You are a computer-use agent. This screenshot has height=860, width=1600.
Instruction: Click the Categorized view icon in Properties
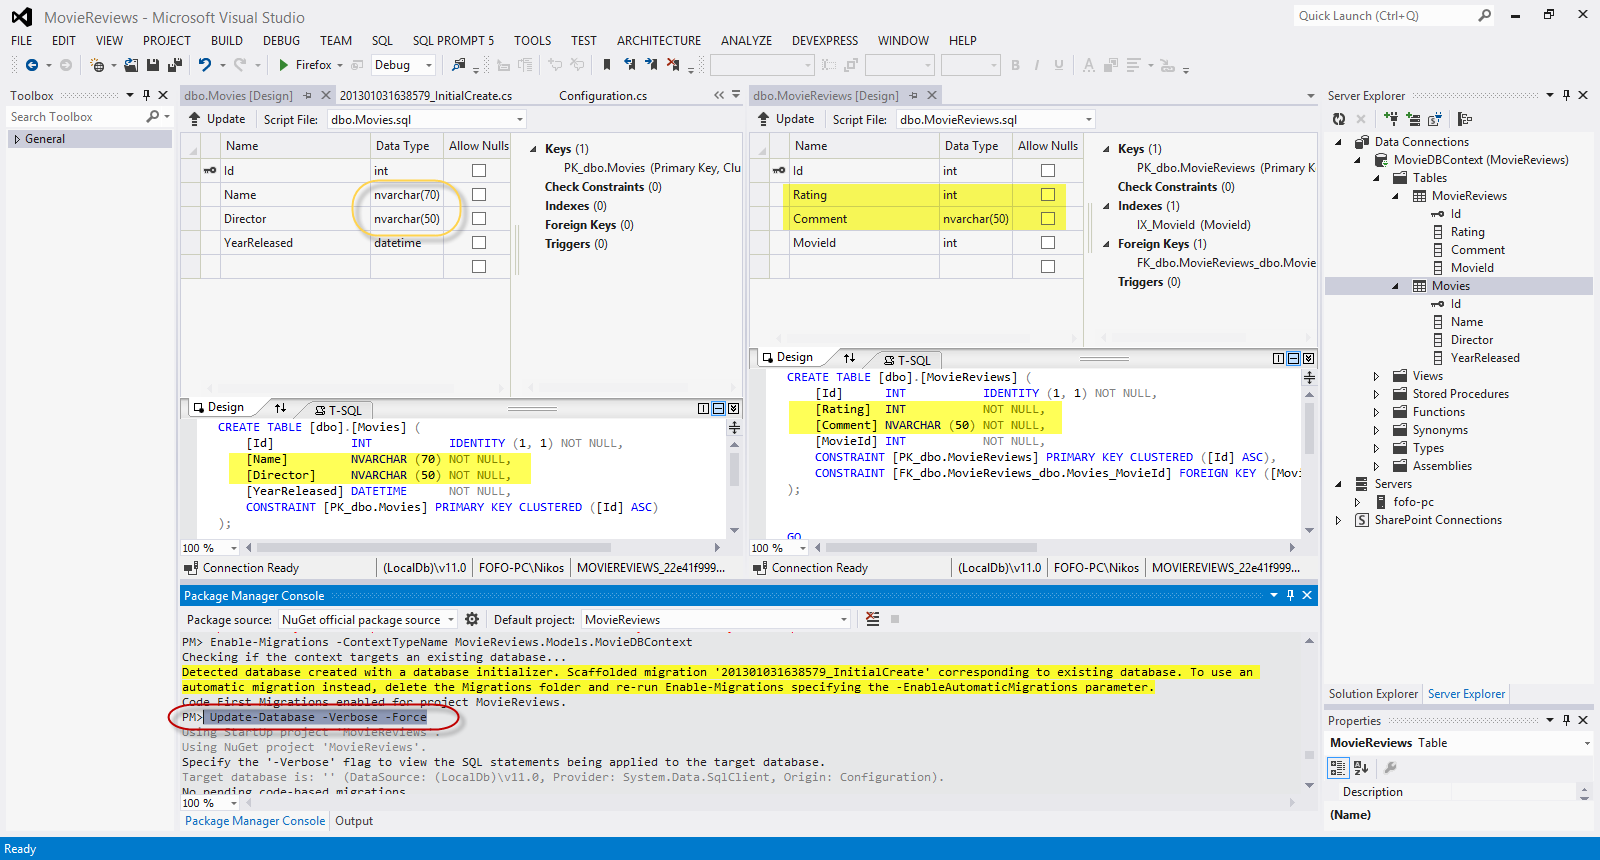click(x=1338, y=768)
